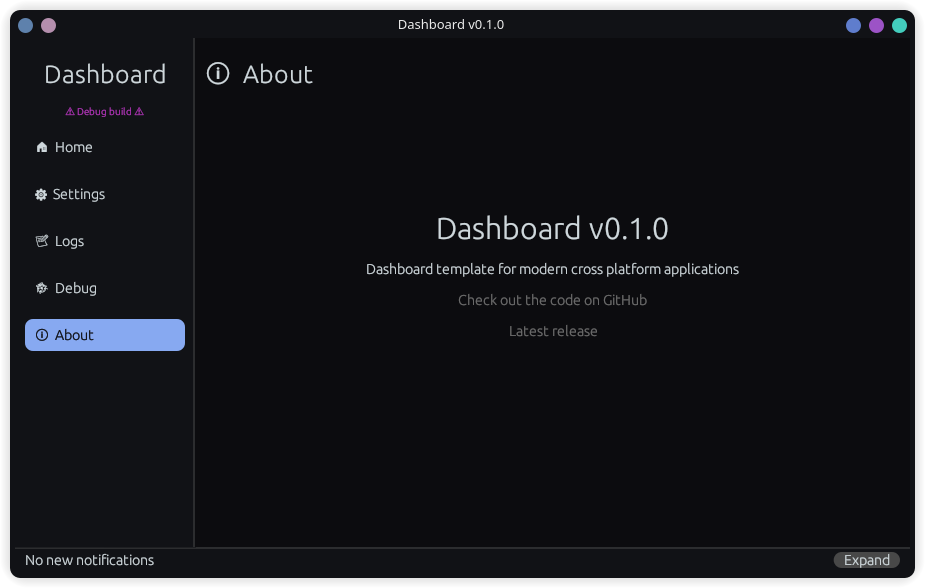Open the Logs page from sidebar
The width and height of the screenshot is (925, 588).
(x=104, y=241)
